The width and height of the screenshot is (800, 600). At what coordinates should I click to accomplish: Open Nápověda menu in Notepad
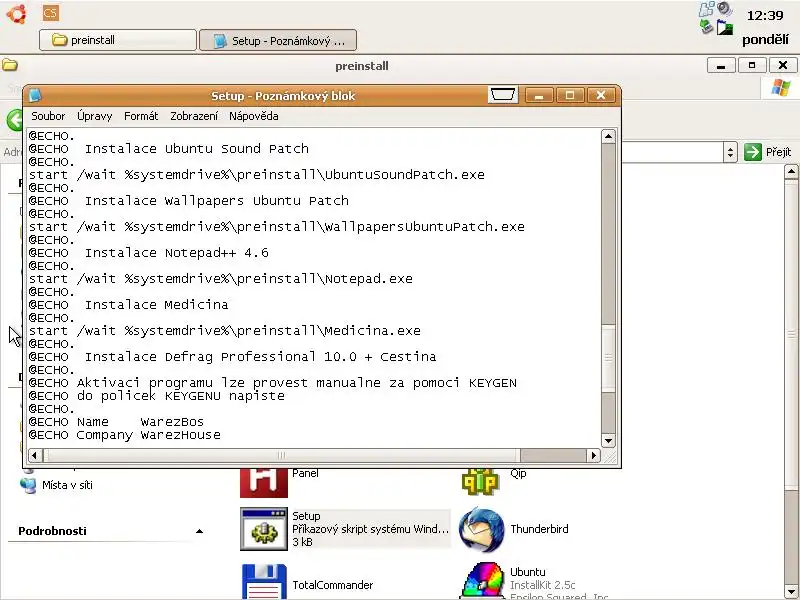click(254, 116)
